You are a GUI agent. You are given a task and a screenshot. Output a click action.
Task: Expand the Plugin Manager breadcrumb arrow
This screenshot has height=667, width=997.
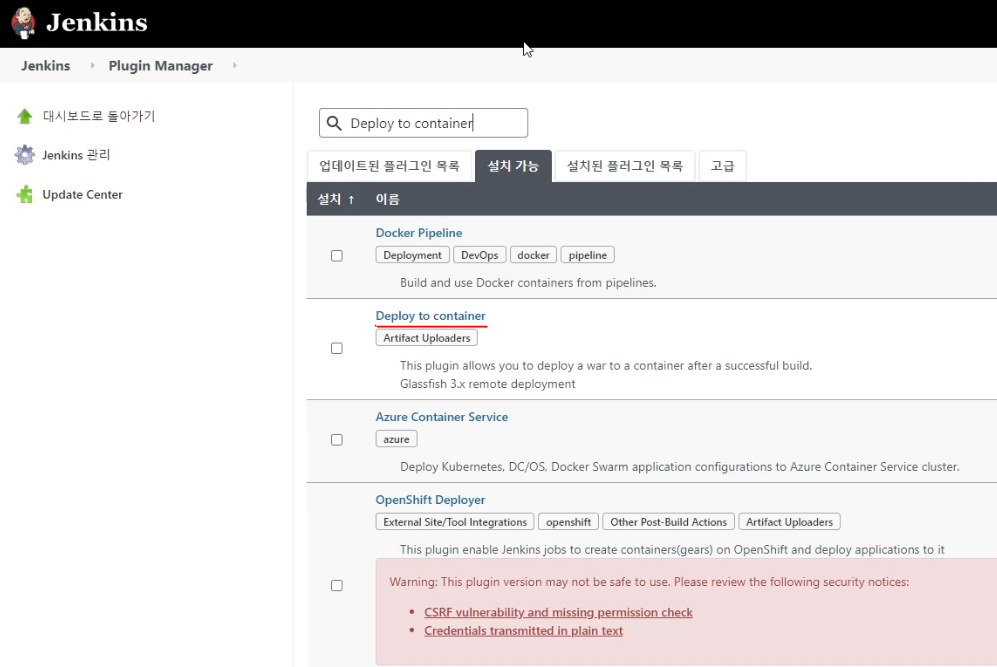coord(235,66)
